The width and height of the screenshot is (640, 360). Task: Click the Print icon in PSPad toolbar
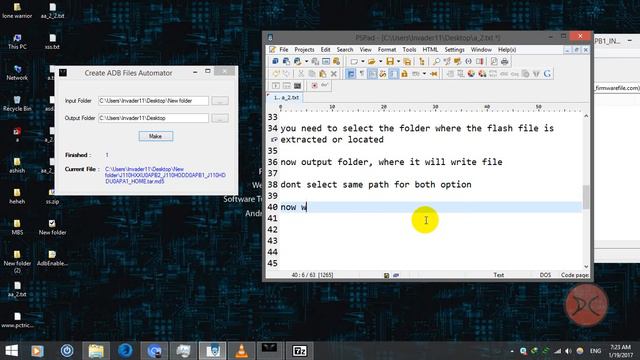pos(504,62)
